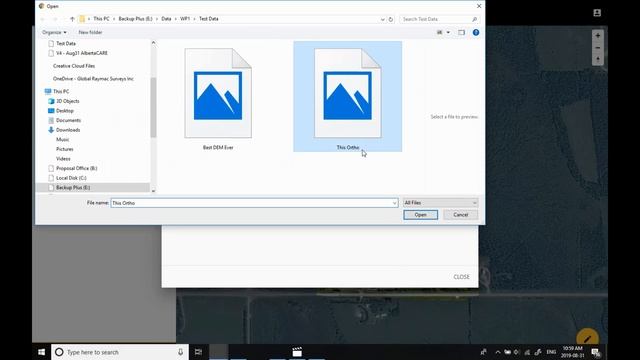The height and width of the screenshot is (360, 640).
Task: Select Videos in navigation tree
Action: (x=63, y=159)
